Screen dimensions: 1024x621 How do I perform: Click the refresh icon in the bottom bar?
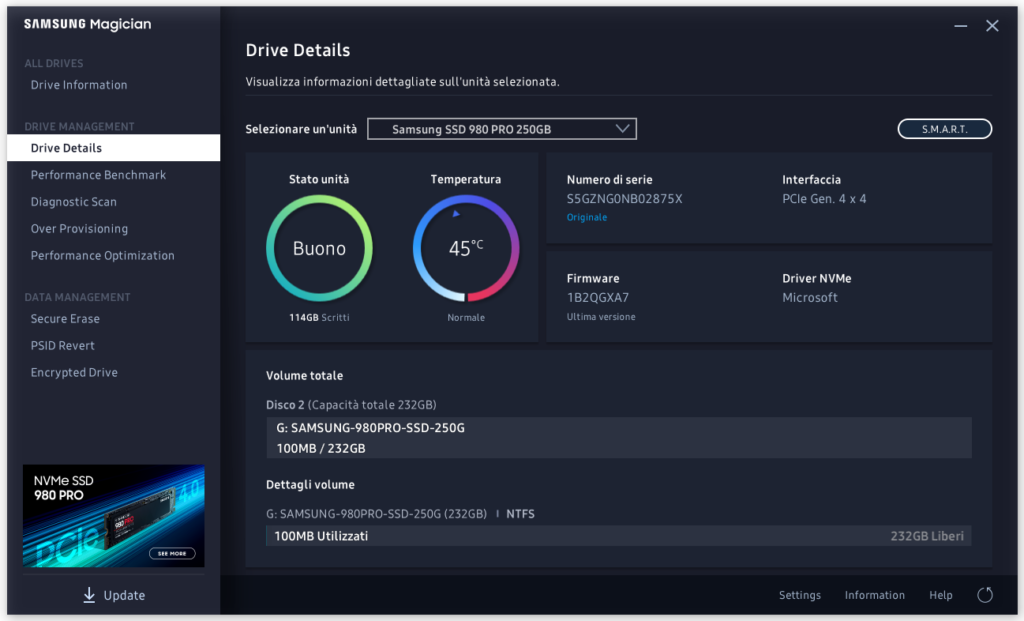click(985, 595)
